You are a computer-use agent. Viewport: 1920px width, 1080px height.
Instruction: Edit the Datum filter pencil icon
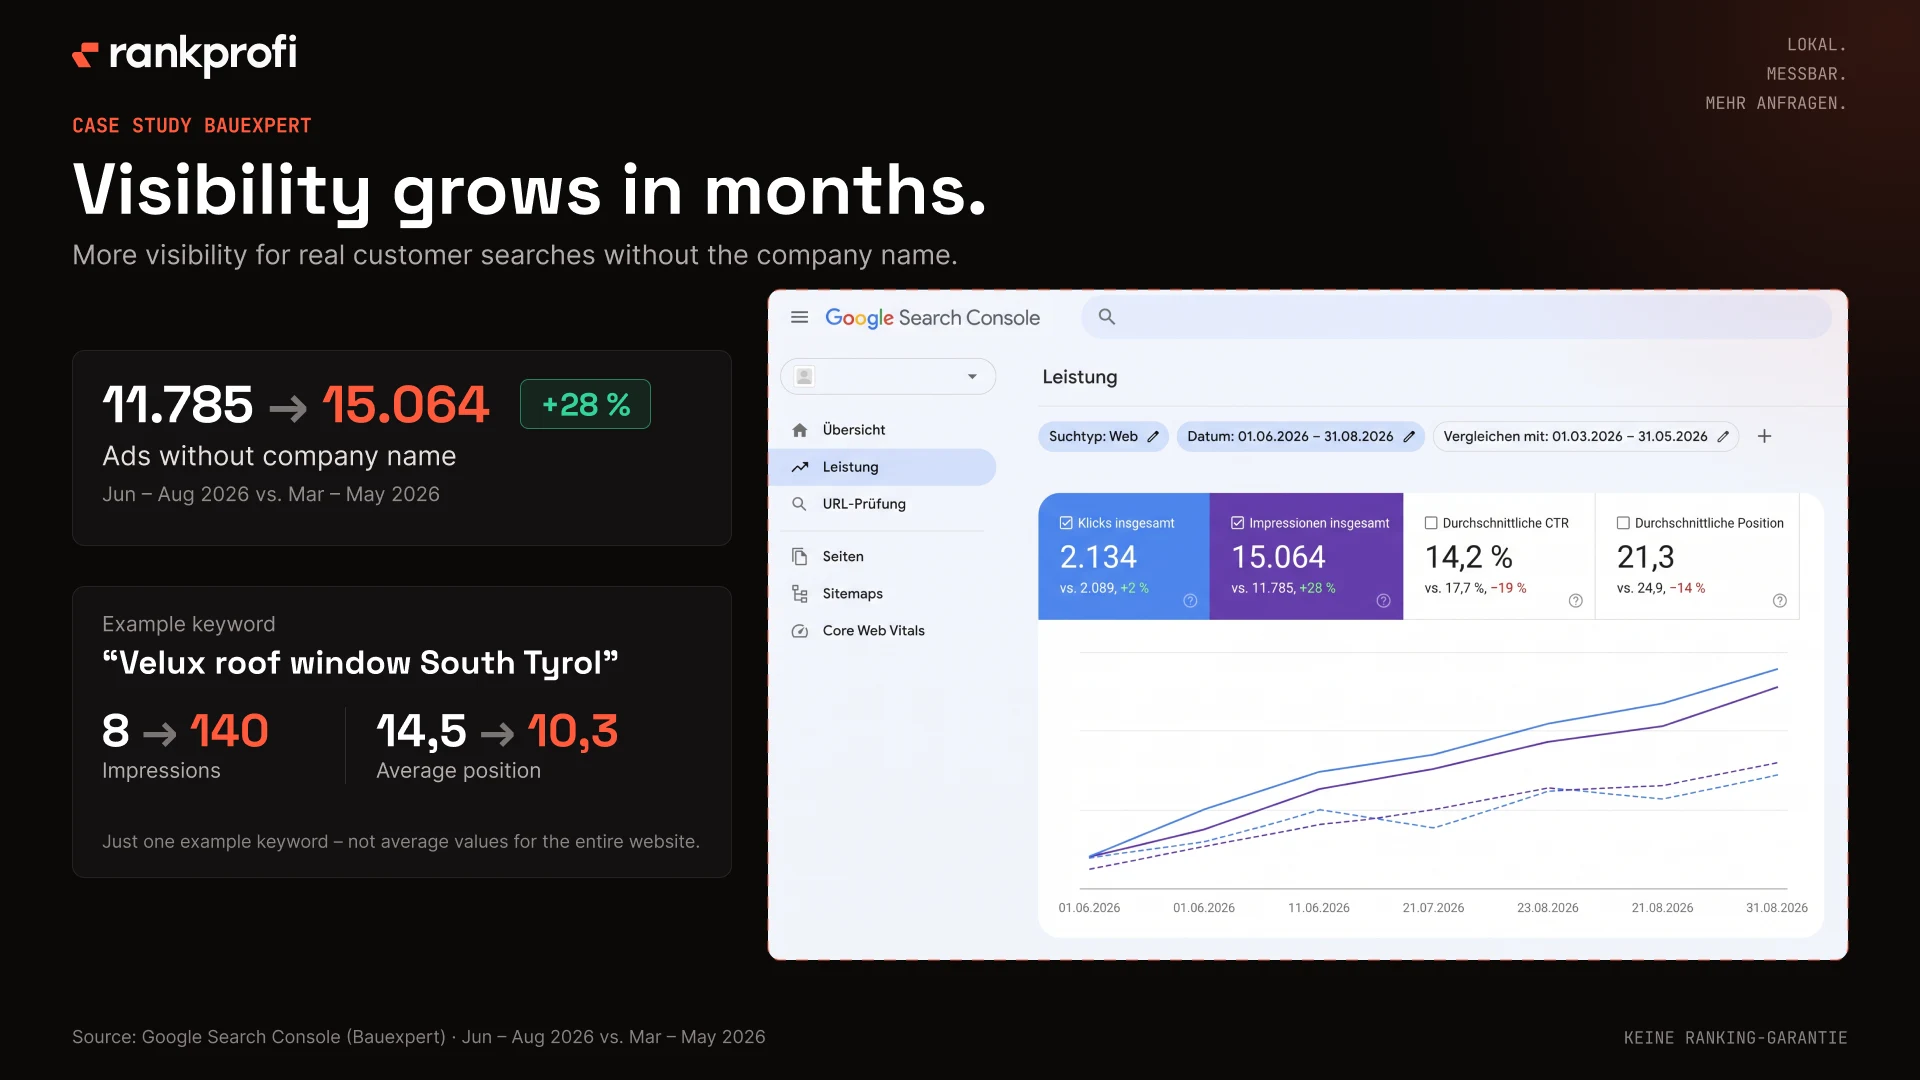(x=1409, y=437)
